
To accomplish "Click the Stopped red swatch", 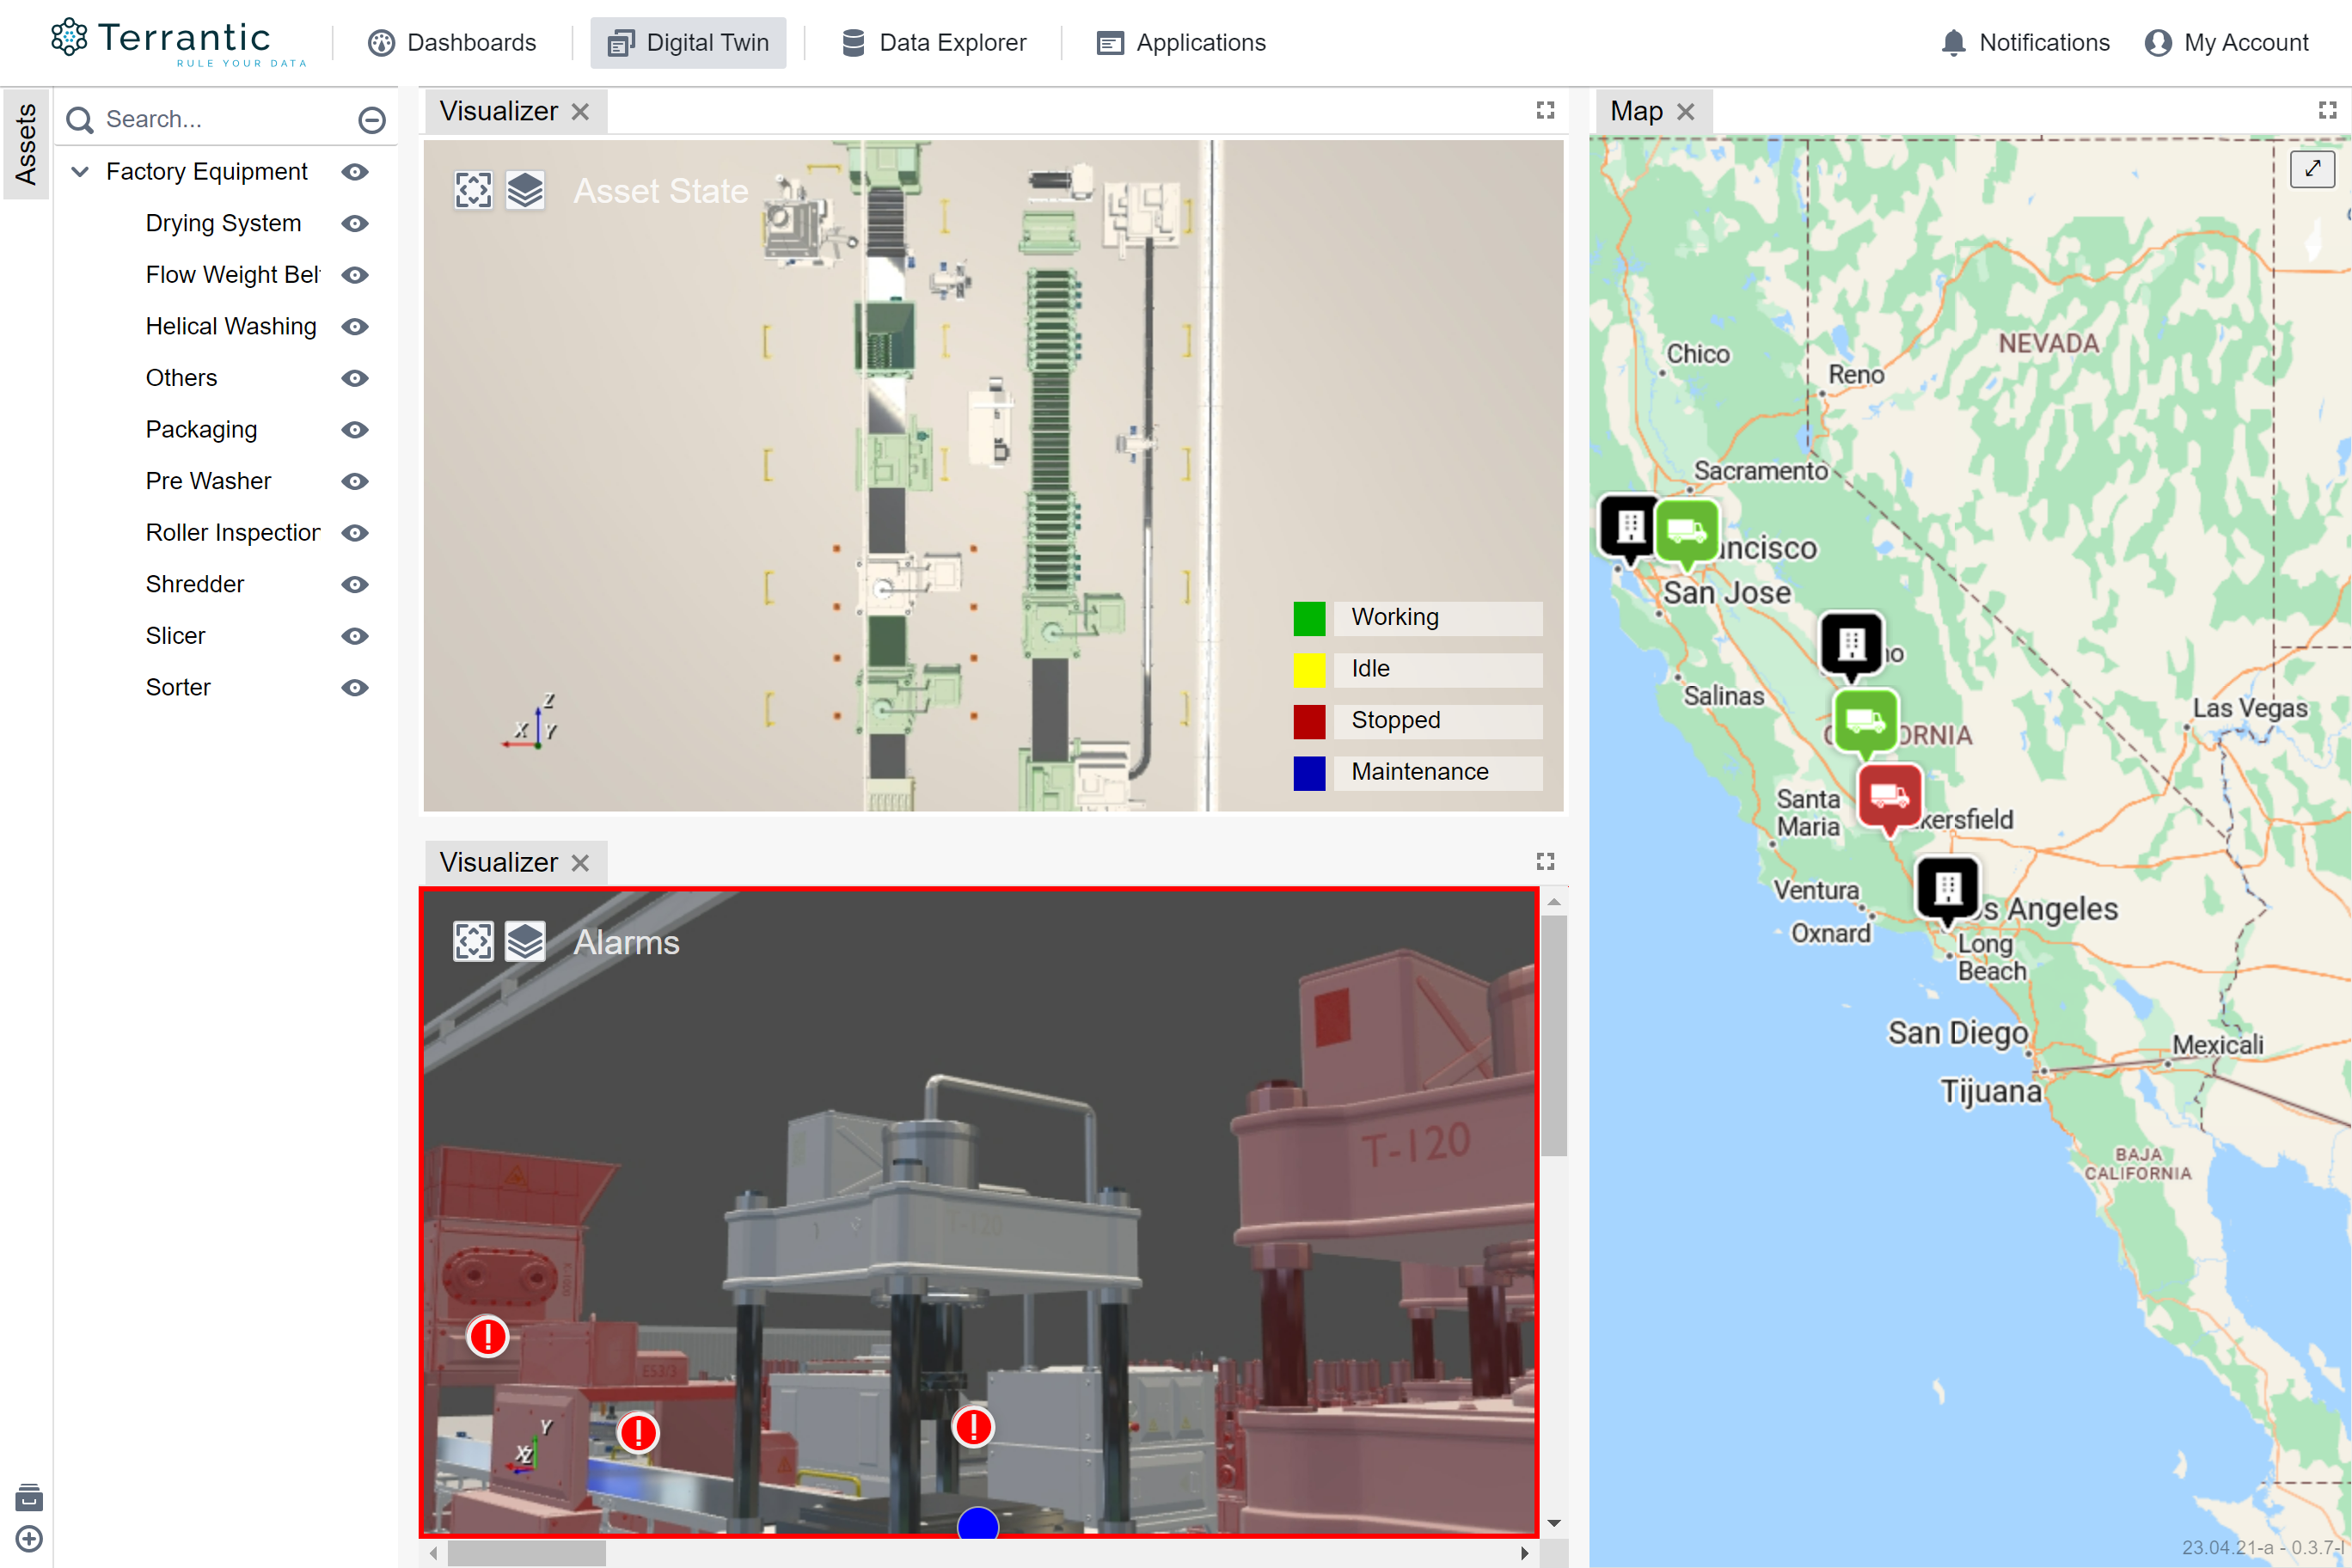I will pyautogui.click(x=1309, y=721).
